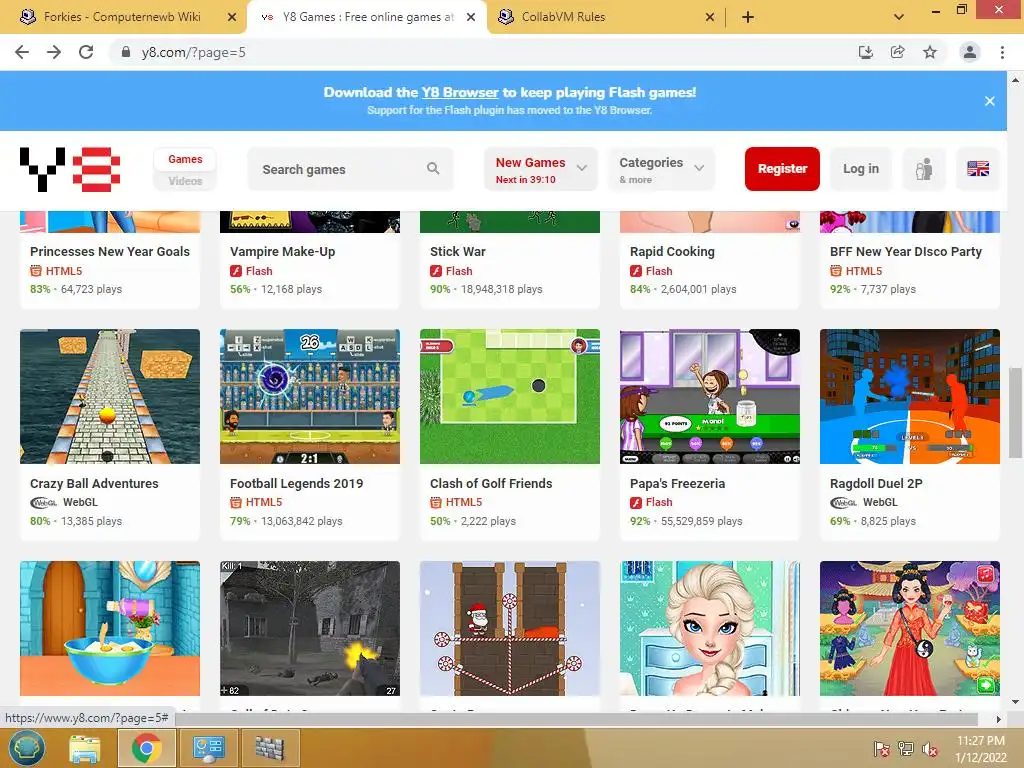Close the CollabVM Rules tab

click(710, 17)
